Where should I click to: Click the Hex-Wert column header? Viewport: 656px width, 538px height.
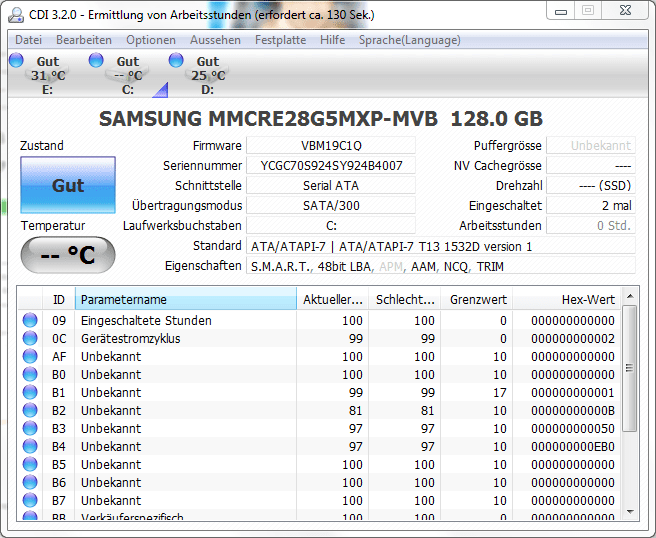point(567,300)
